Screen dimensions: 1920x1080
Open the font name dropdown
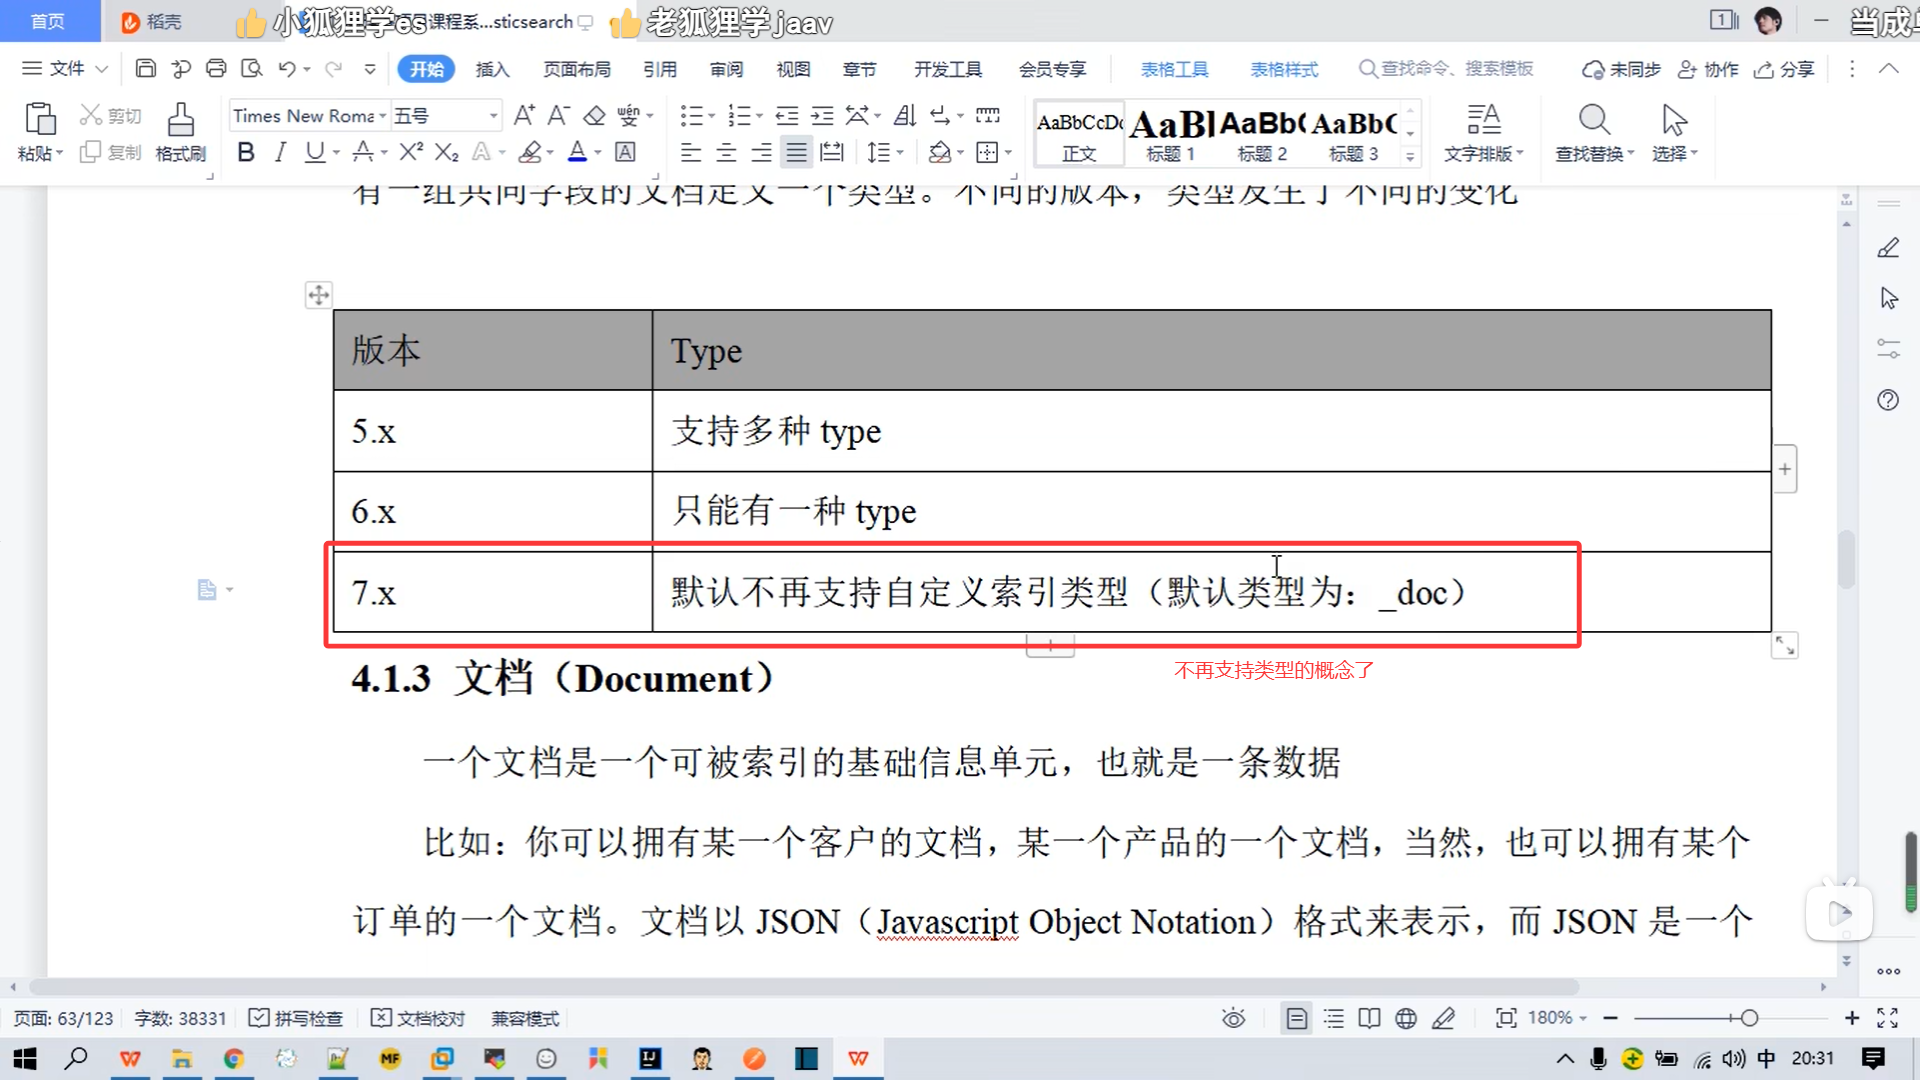[x=382, y=116]
